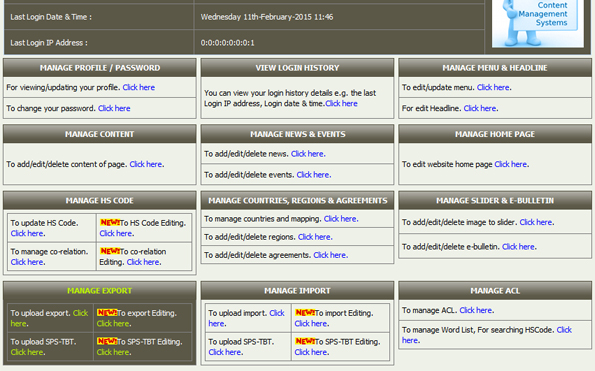Screen dimensions: 595x371
Task: Open profile update link under Manage Profile
Action: pos(139,88)
